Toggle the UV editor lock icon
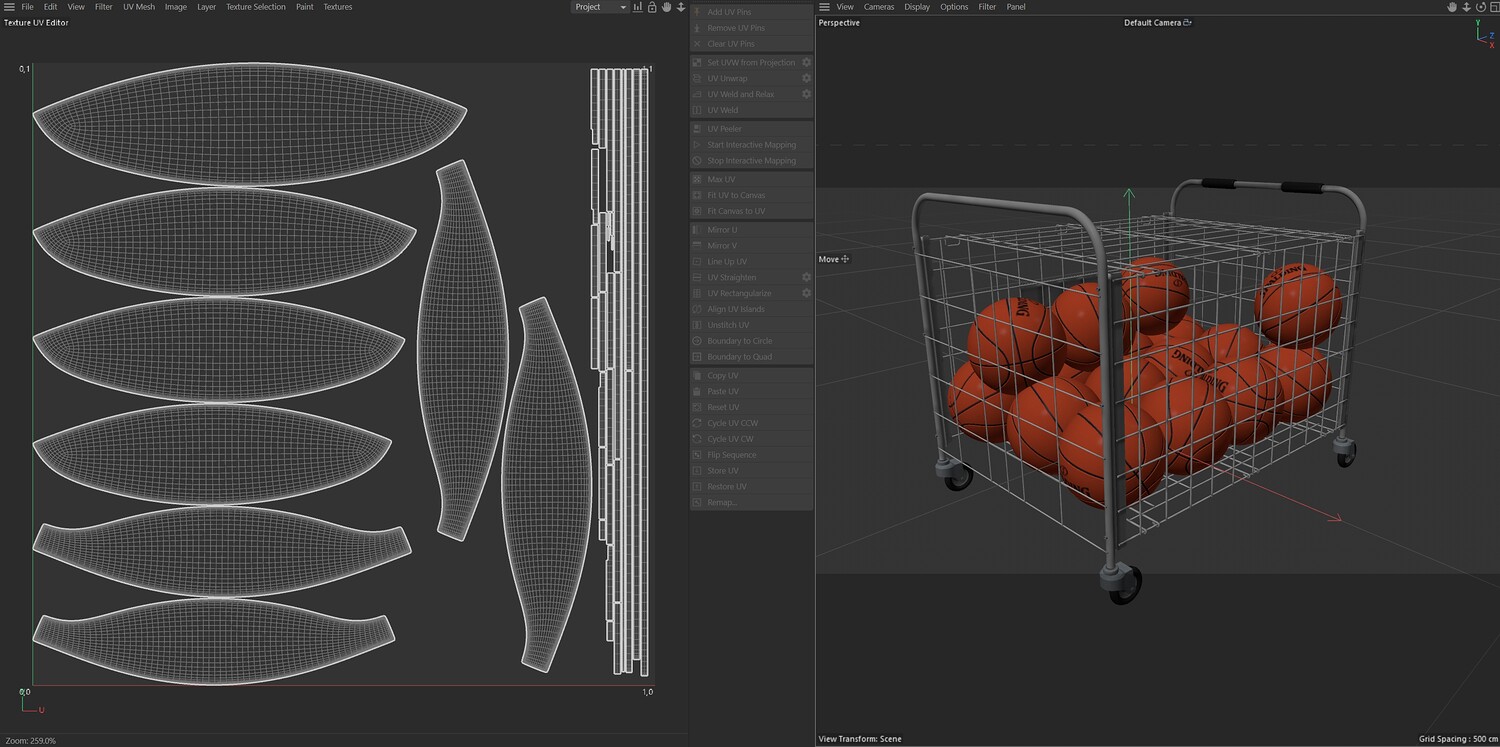 (x=652, y=7)
